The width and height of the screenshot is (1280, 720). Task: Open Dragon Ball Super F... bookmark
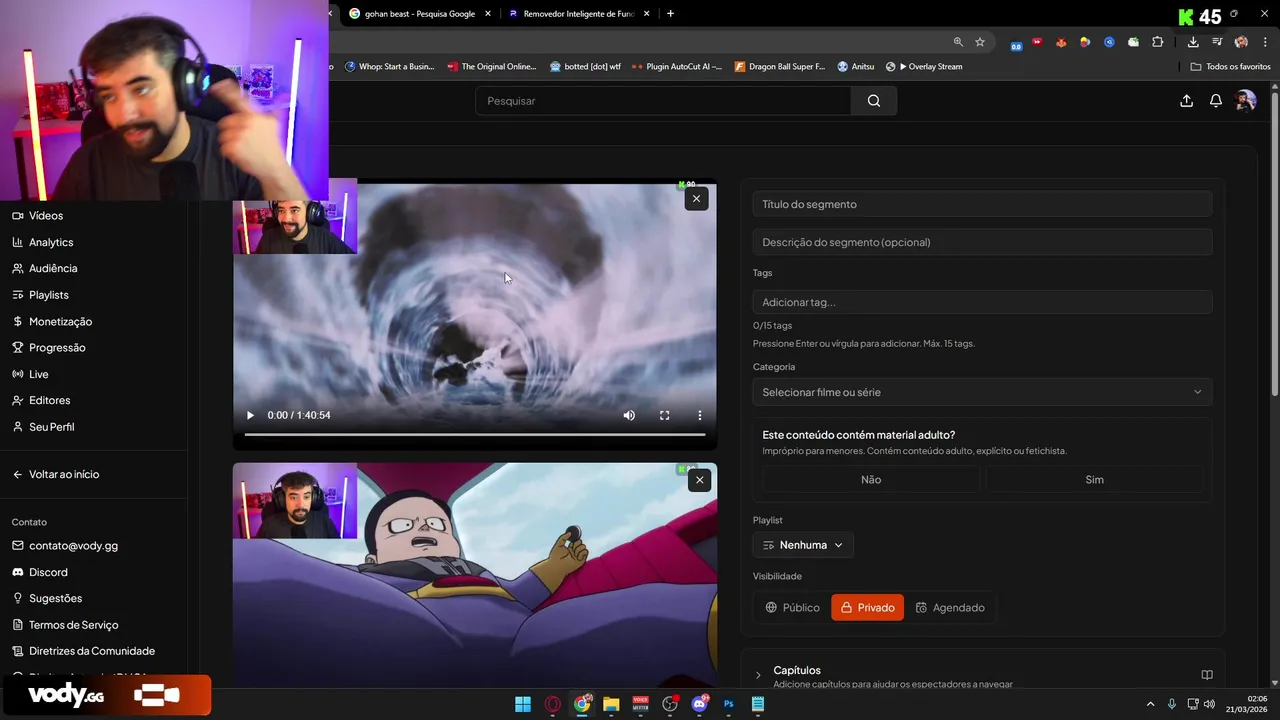point(779,67)
